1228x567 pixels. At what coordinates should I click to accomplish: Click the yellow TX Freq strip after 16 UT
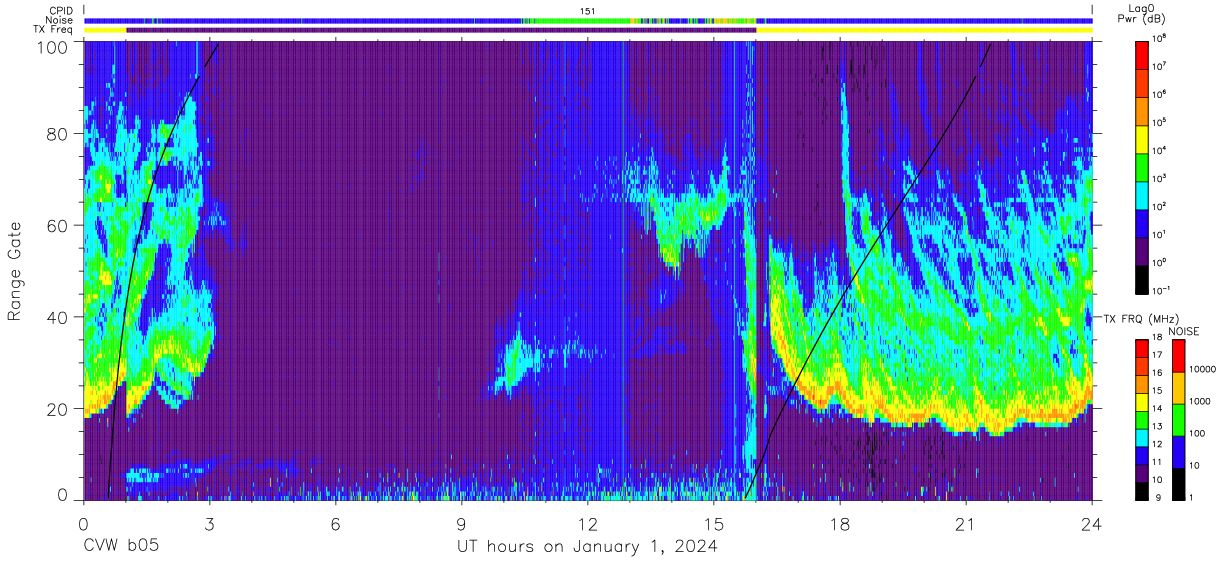pyautogui.click(x=924, y=30)
